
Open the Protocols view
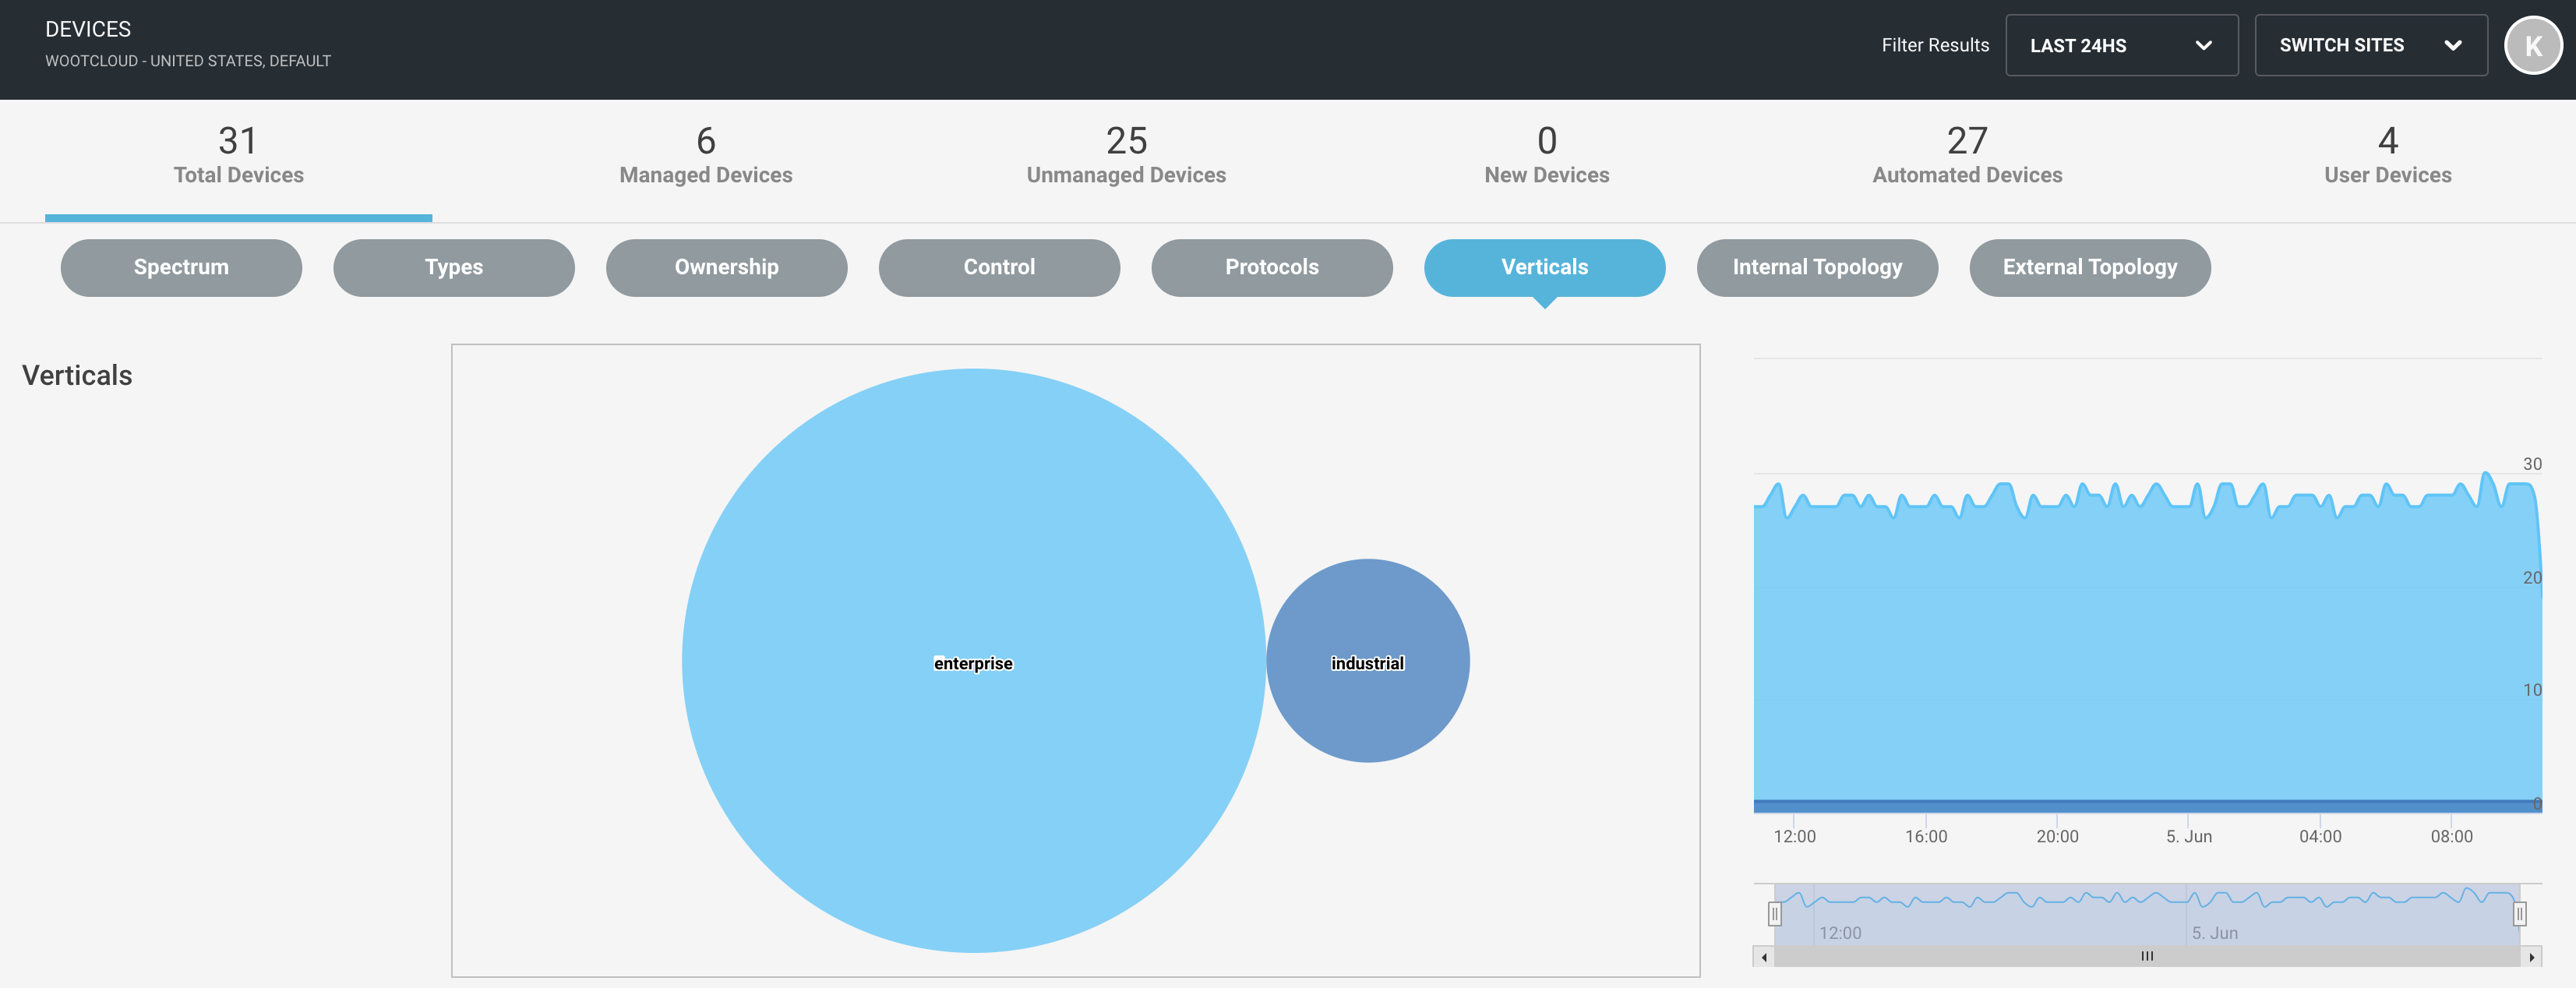[1271, 267]
